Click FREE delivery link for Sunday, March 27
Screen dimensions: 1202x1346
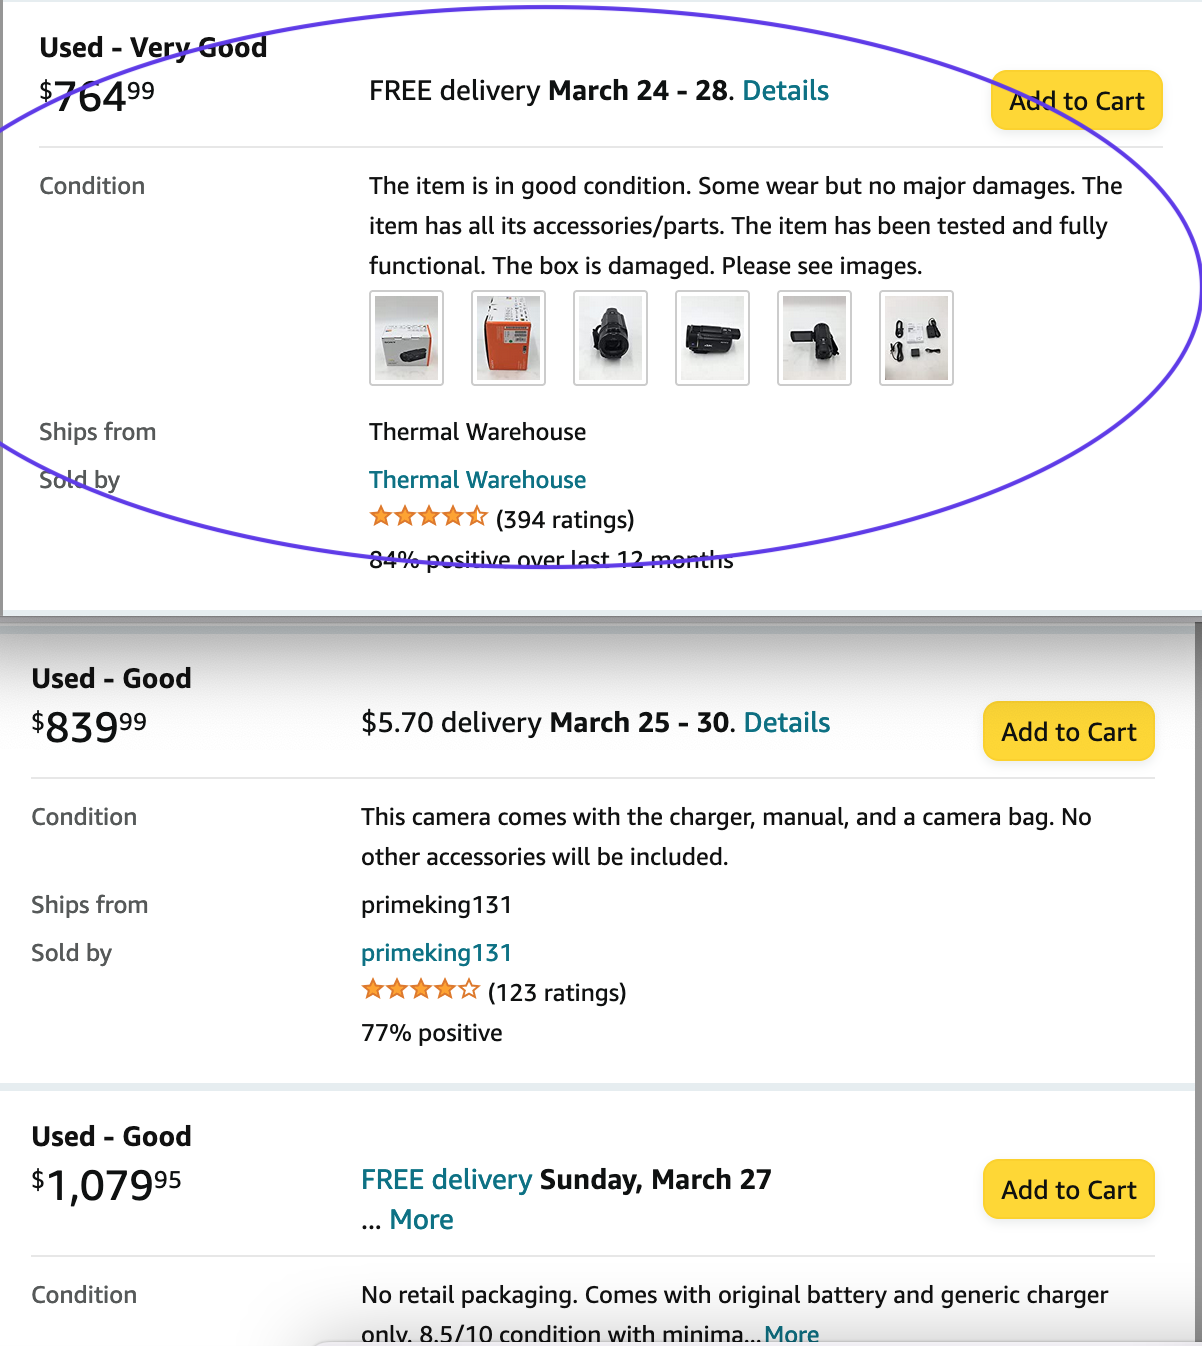coord(446,1180)
